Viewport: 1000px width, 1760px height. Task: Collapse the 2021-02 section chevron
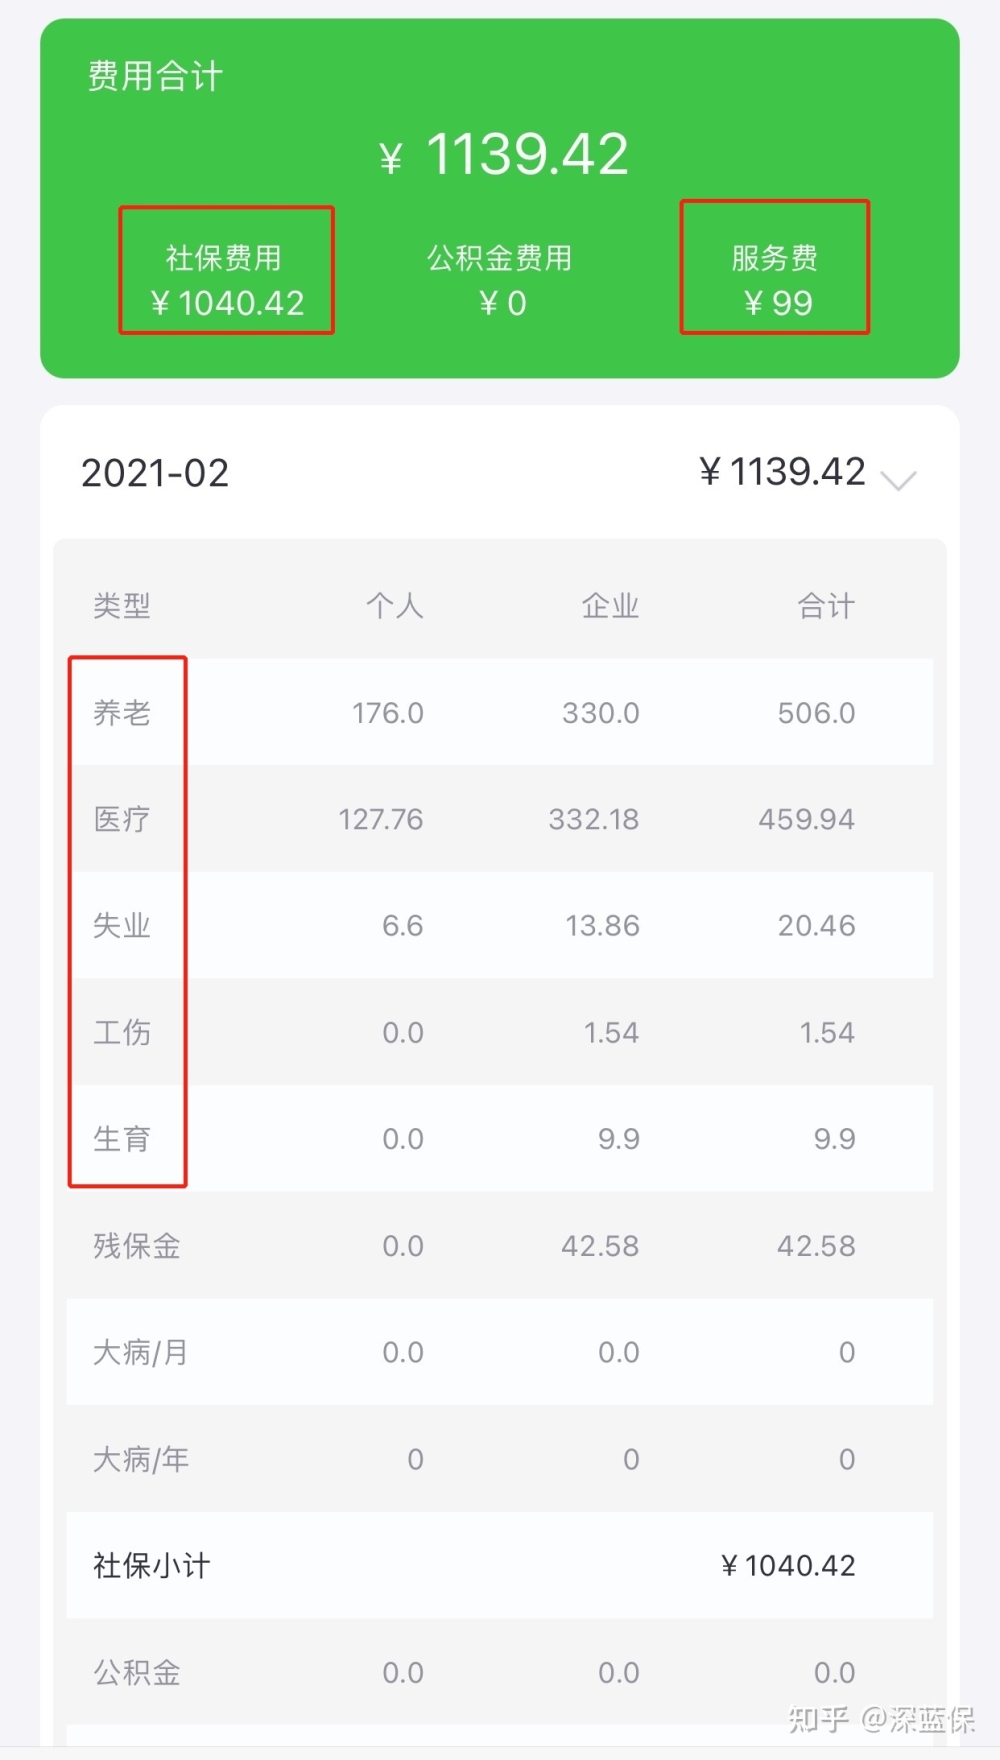898,480
